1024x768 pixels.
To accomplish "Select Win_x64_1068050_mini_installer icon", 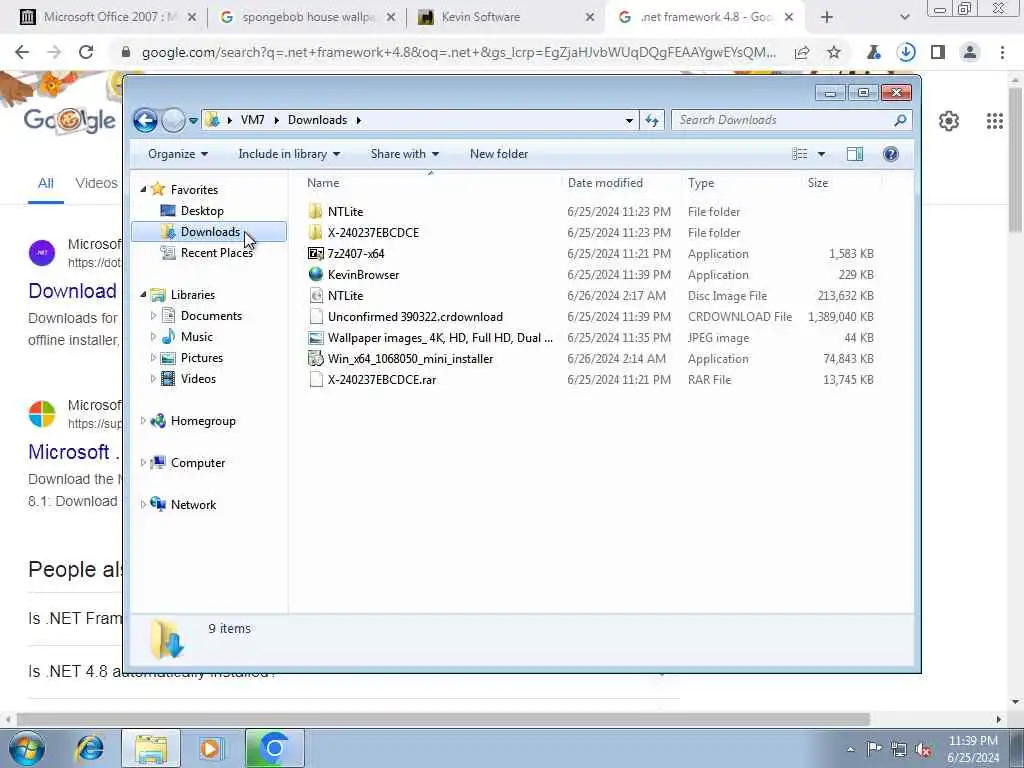I will 316,359.
